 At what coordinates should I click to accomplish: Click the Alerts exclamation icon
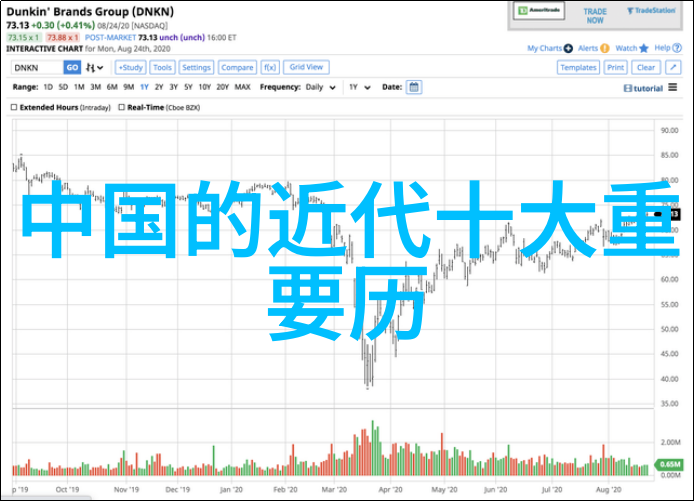605,48
